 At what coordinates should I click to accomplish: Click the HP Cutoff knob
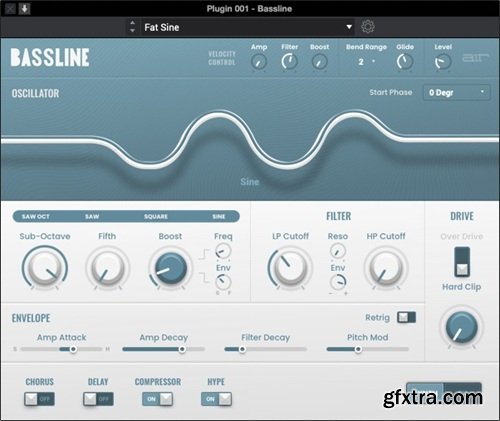click(386, 268)
